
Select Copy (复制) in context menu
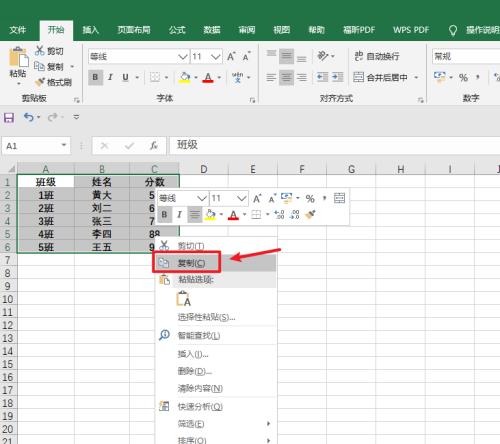coord(216,263)
